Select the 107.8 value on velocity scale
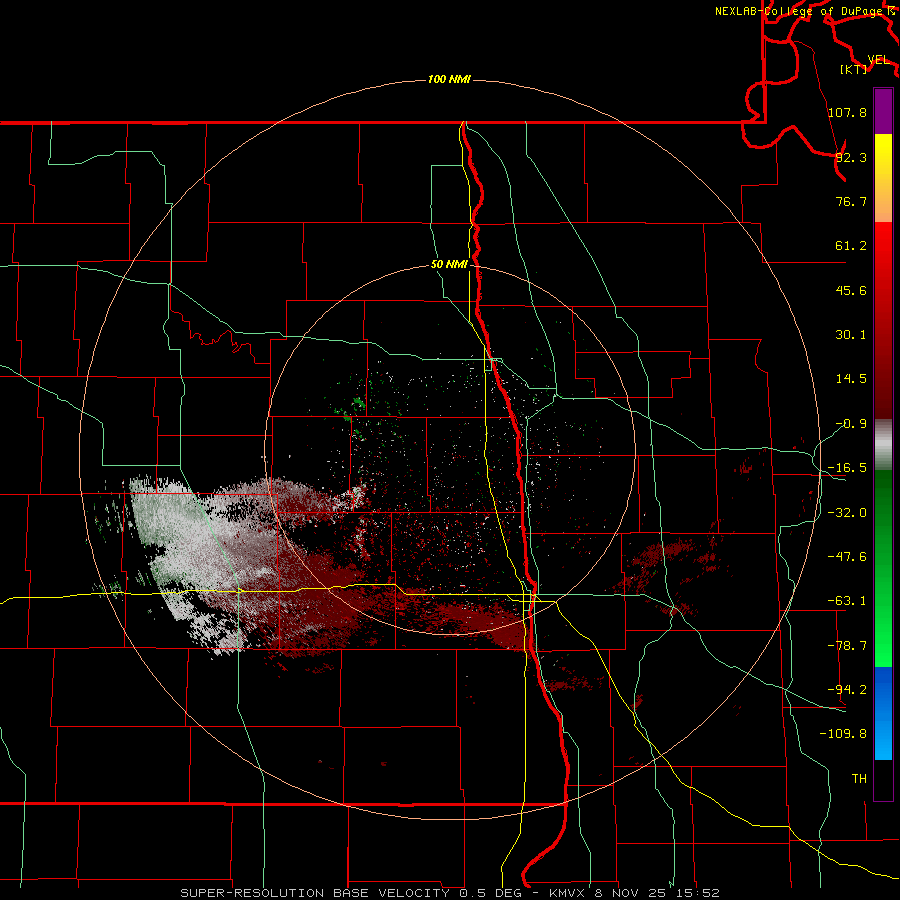The image size is (900, 900). coord(847,112)
